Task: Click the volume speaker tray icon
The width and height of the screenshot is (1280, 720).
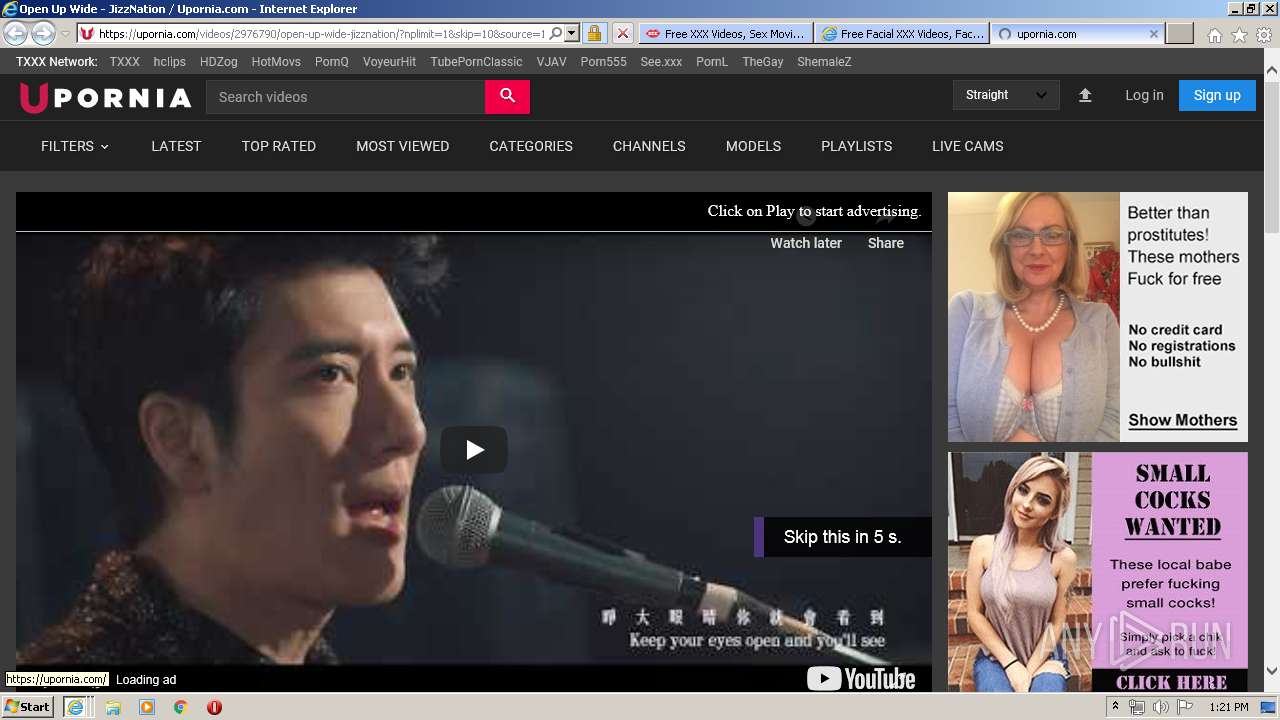Action: [1160, 707]
